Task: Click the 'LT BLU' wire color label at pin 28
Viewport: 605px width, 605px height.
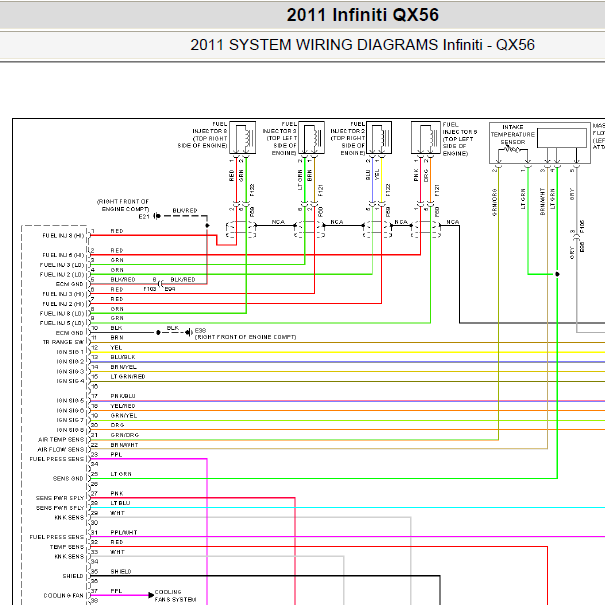Action: (120, 503)
